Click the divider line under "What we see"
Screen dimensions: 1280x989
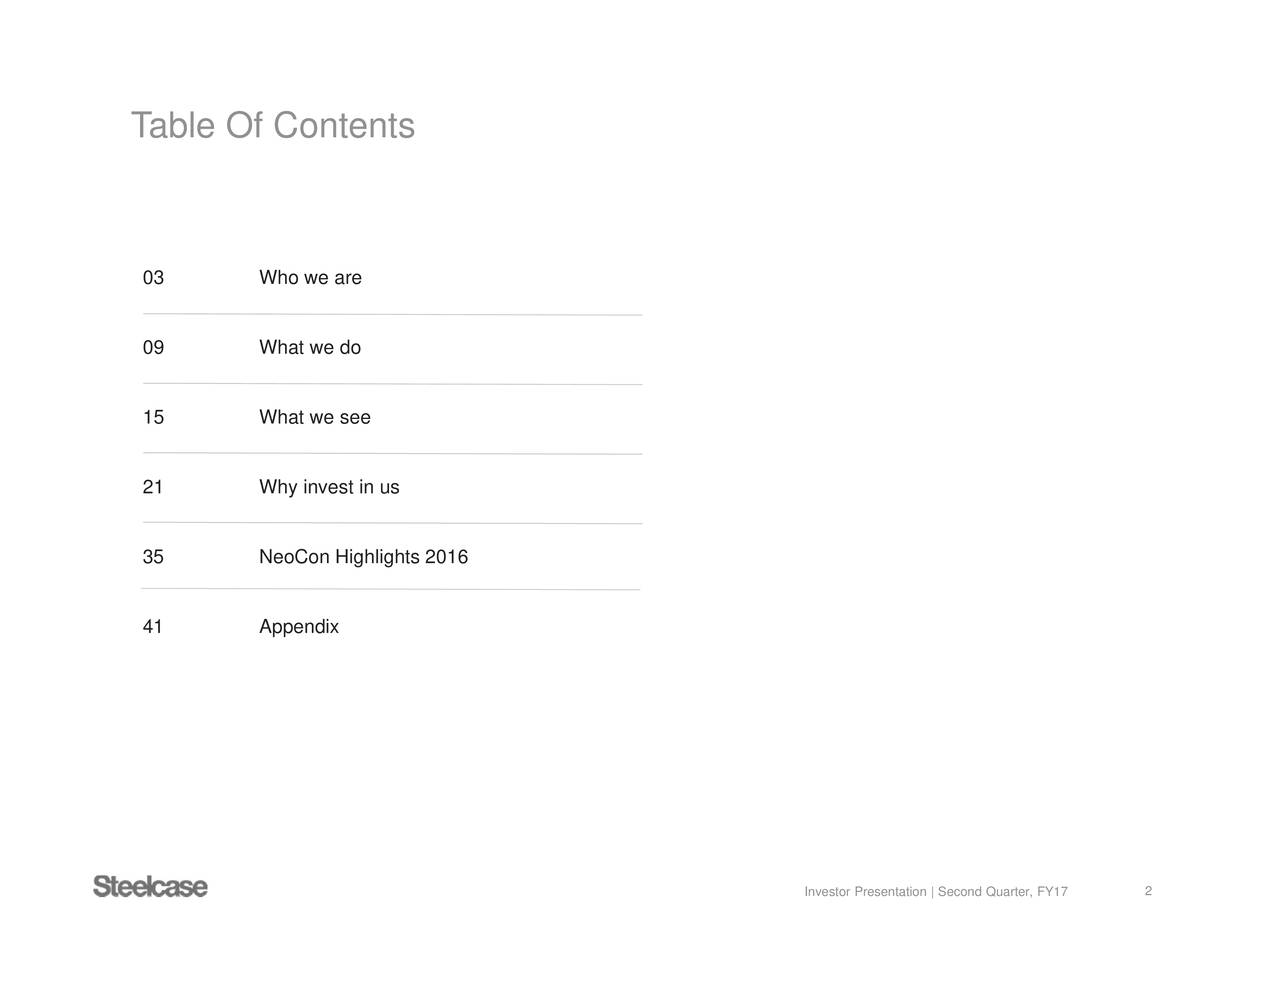click(x=392, y=454)
